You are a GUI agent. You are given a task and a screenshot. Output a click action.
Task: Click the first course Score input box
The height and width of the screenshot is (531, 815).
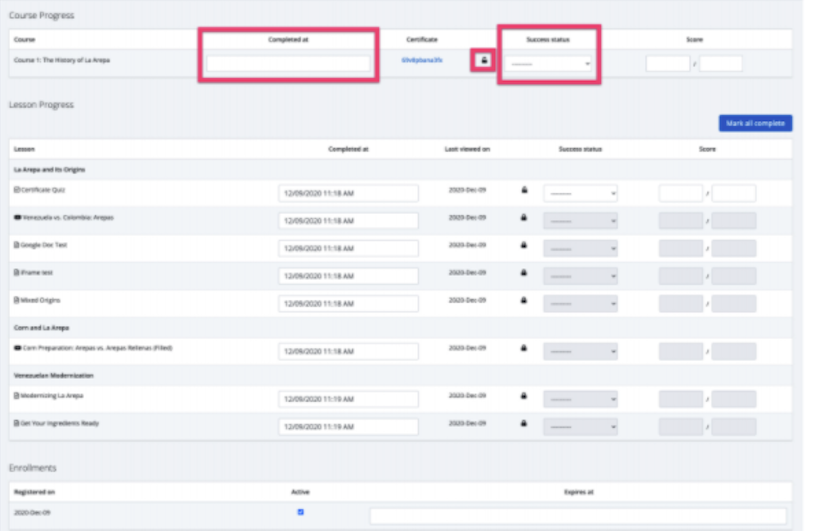tap(667, 64)
